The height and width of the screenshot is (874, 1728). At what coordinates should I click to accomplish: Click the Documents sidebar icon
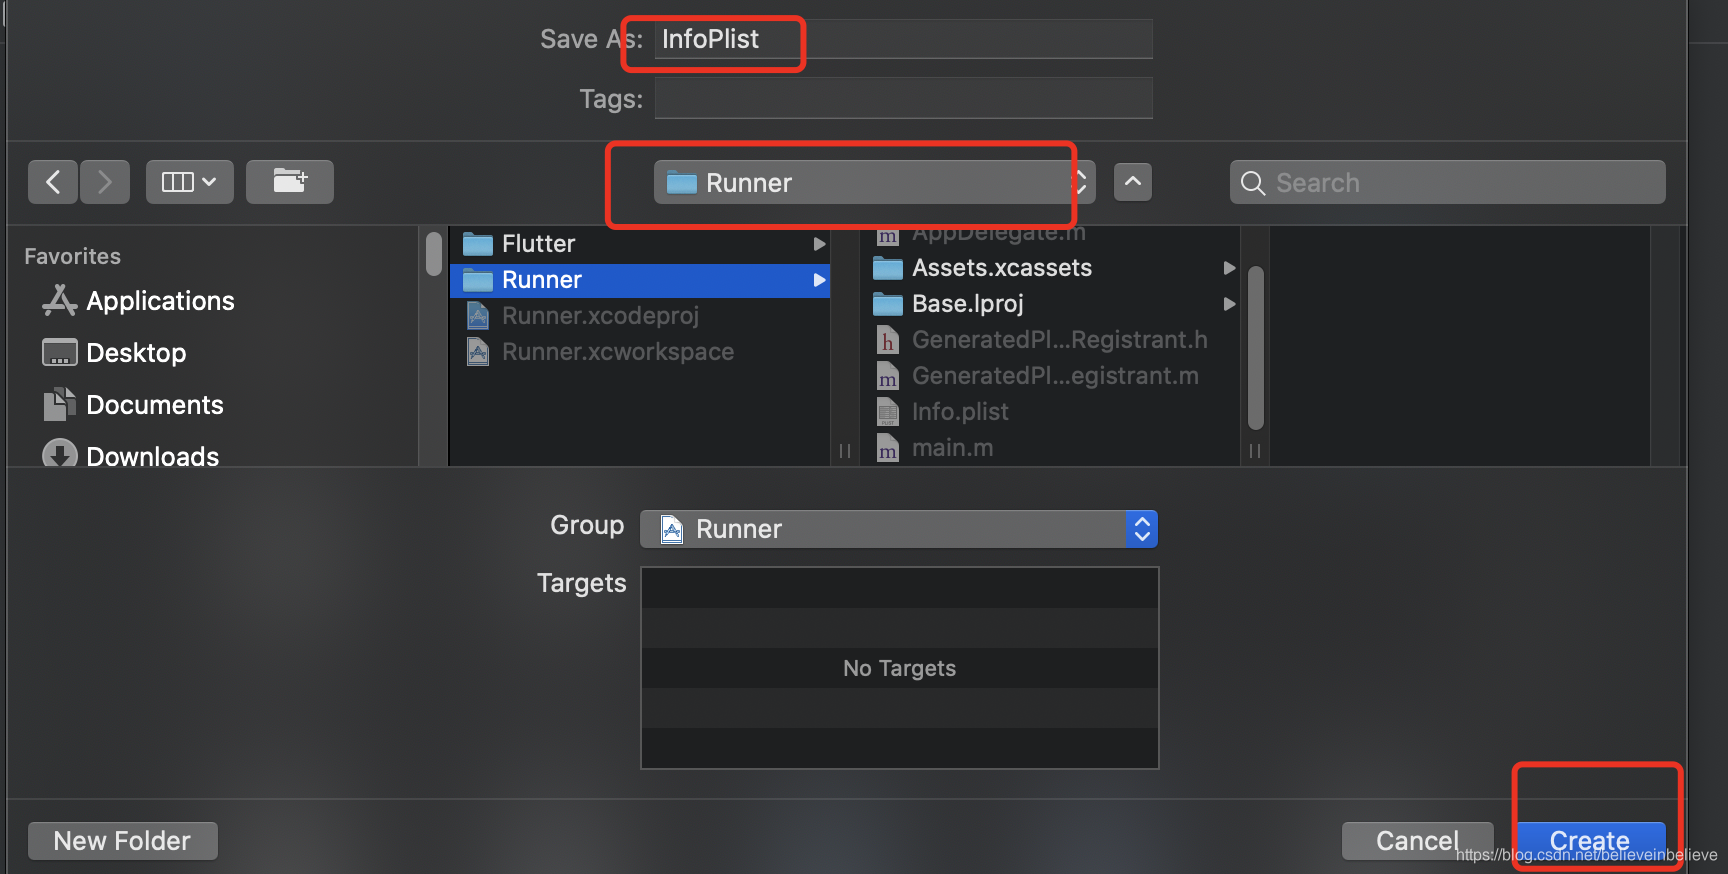60,404
